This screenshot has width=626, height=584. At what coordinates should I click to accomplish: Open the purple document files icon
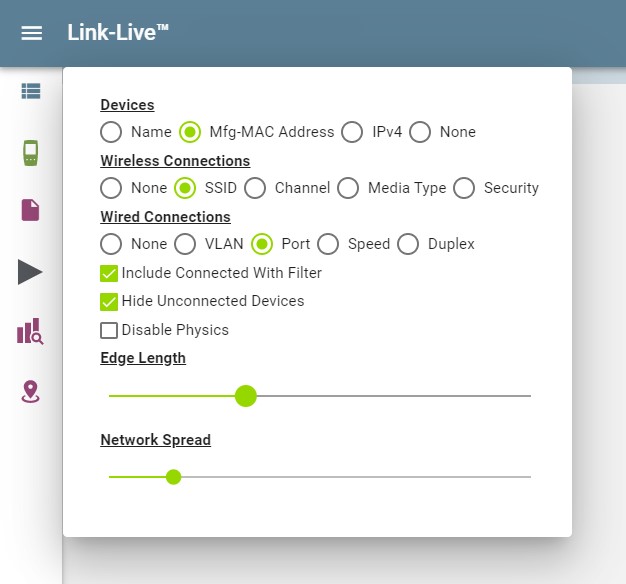[30, 210]
